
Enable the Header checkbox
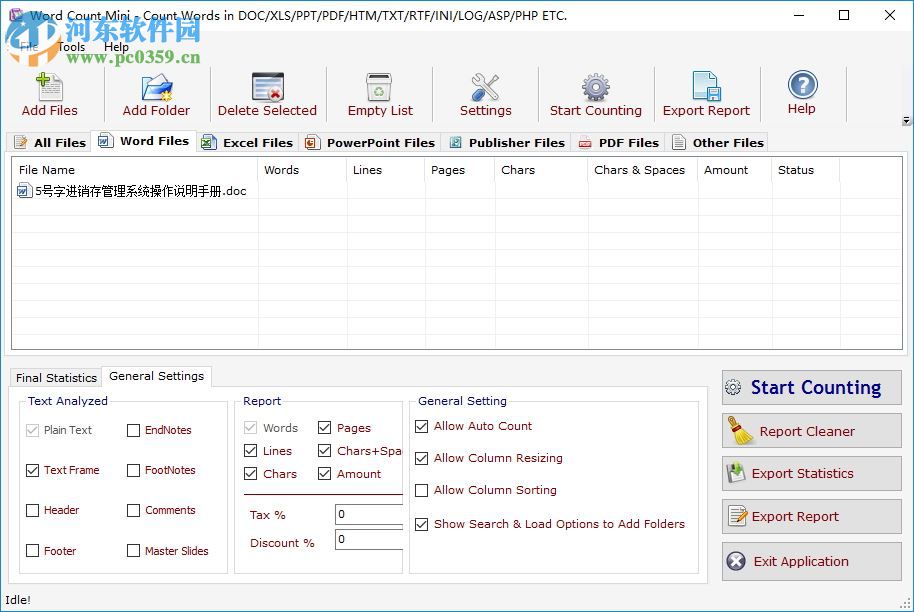tap(33, 510)
